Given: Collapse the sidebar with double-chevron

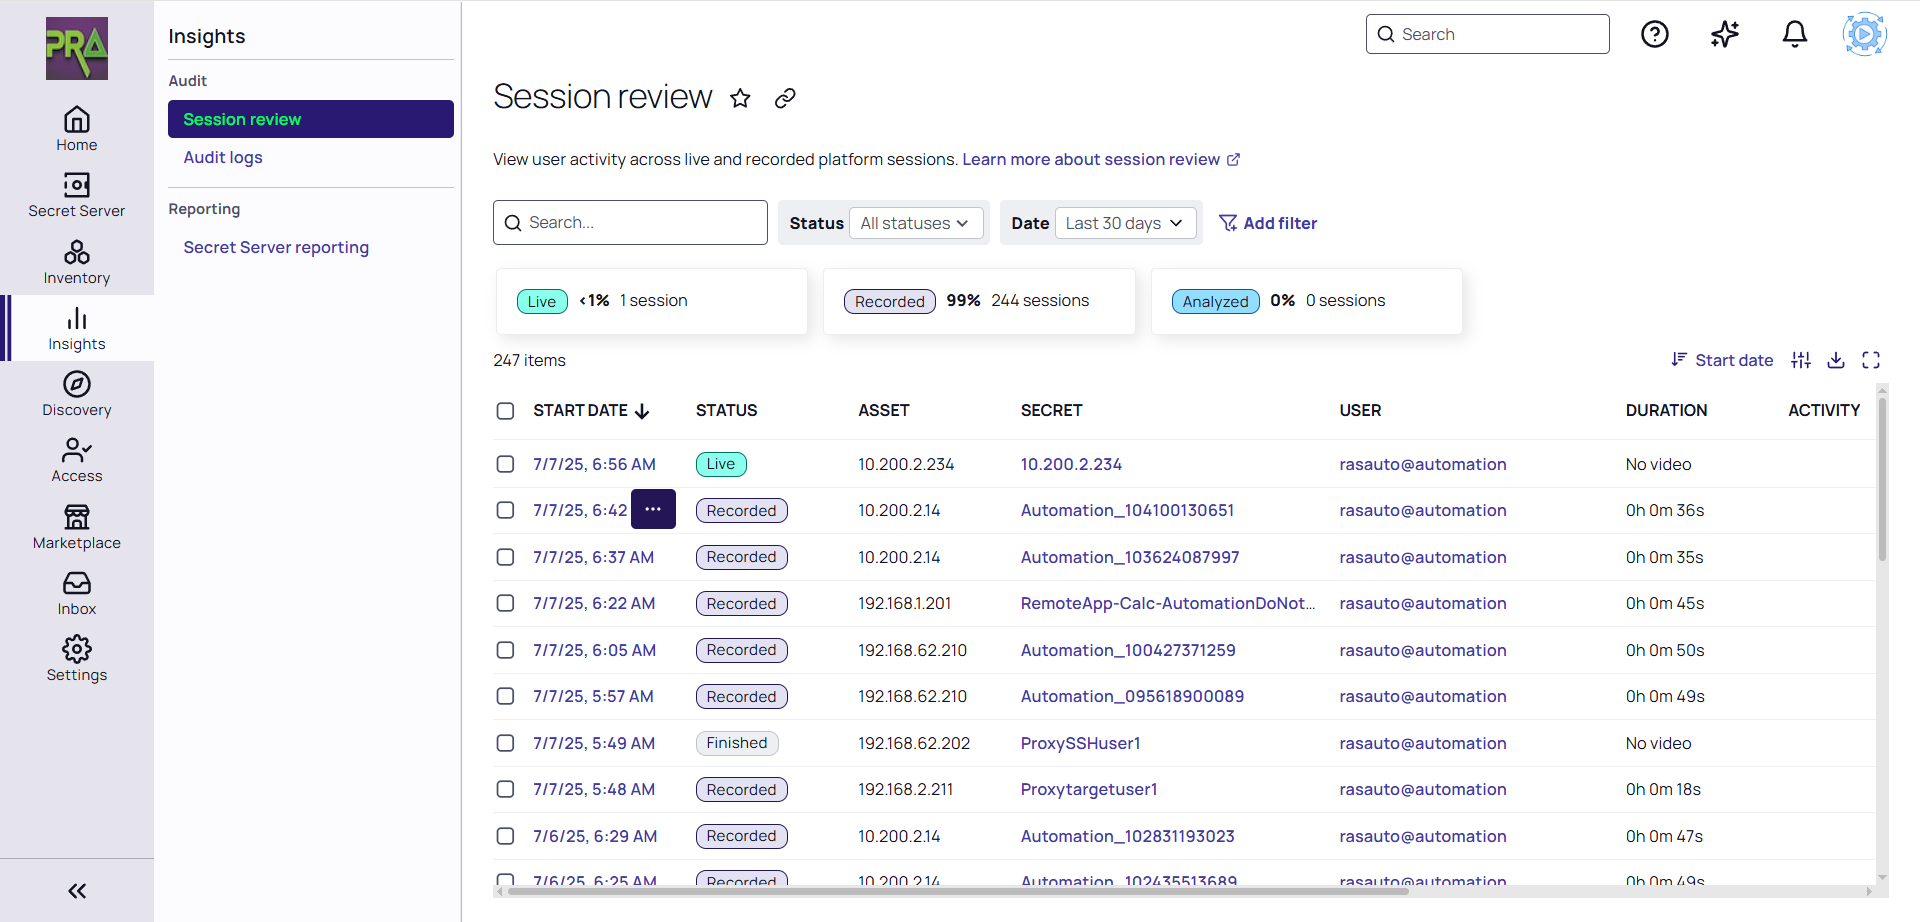Looking at the screenshot, I should pyautogui.click(x=77, y=891).
